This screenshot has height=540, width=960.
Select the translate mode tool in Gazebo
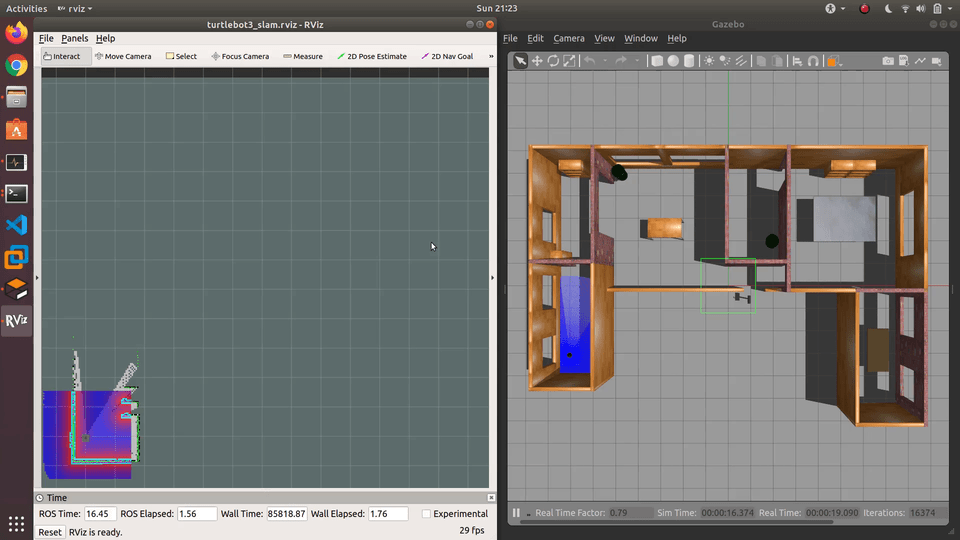(537, 61)
